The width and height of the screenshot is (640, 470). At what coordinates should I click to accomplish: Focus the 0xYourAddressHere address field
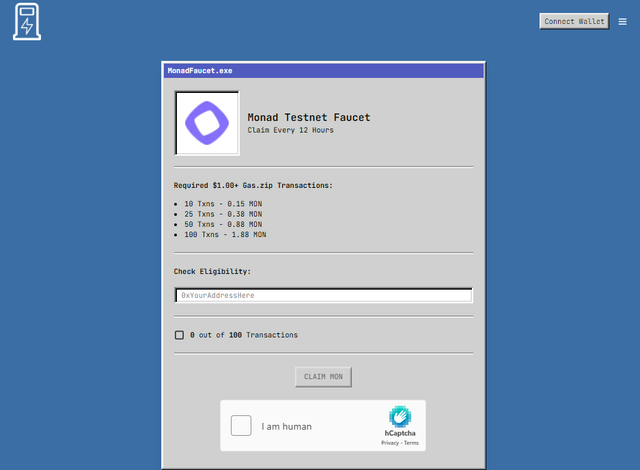(324, 295)
